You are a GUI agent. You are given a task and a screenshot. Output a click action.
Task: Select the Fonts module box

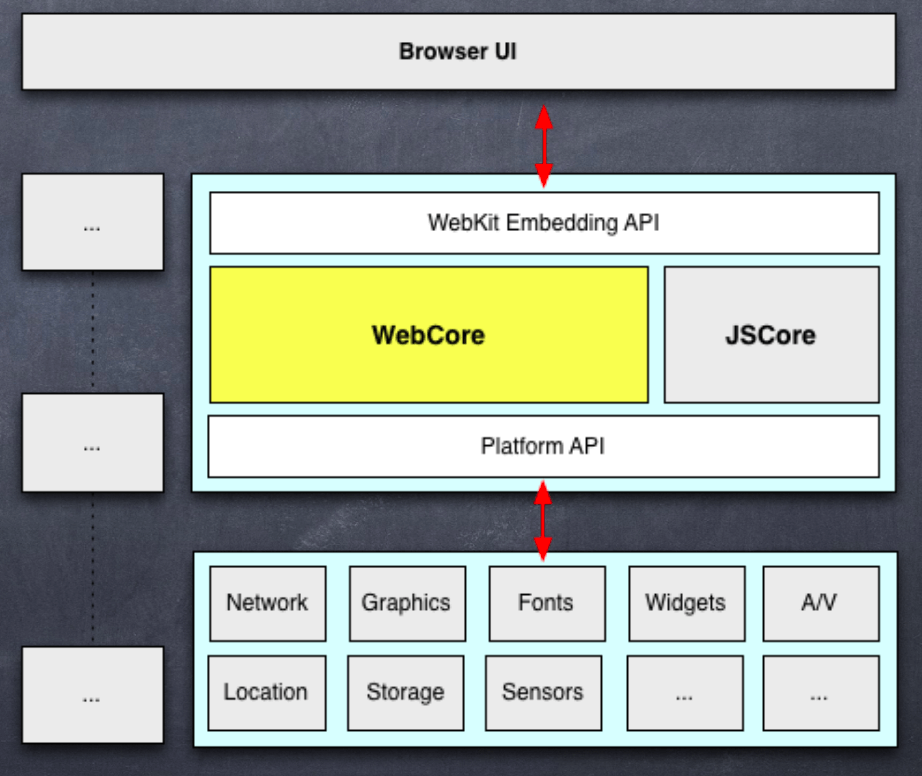(546, 603)
